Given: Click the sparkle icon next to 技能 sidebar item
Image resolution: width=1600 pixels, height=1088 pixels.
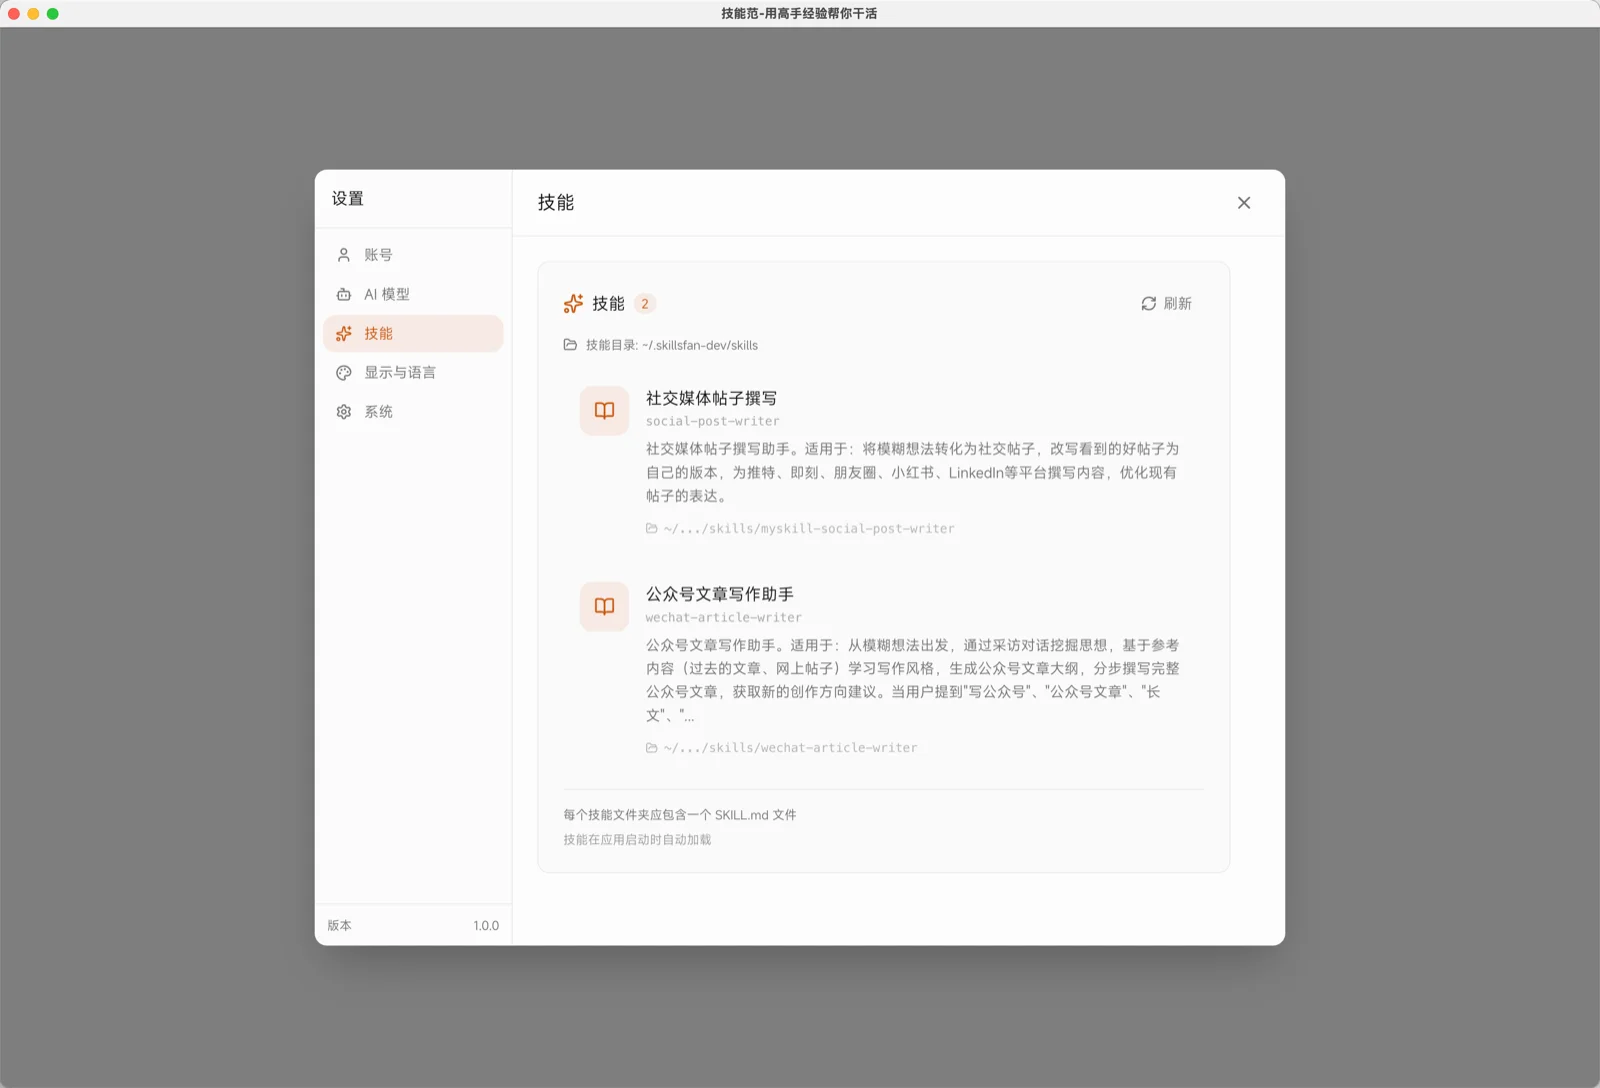Looking at the screenshot, I should [343, 333].
